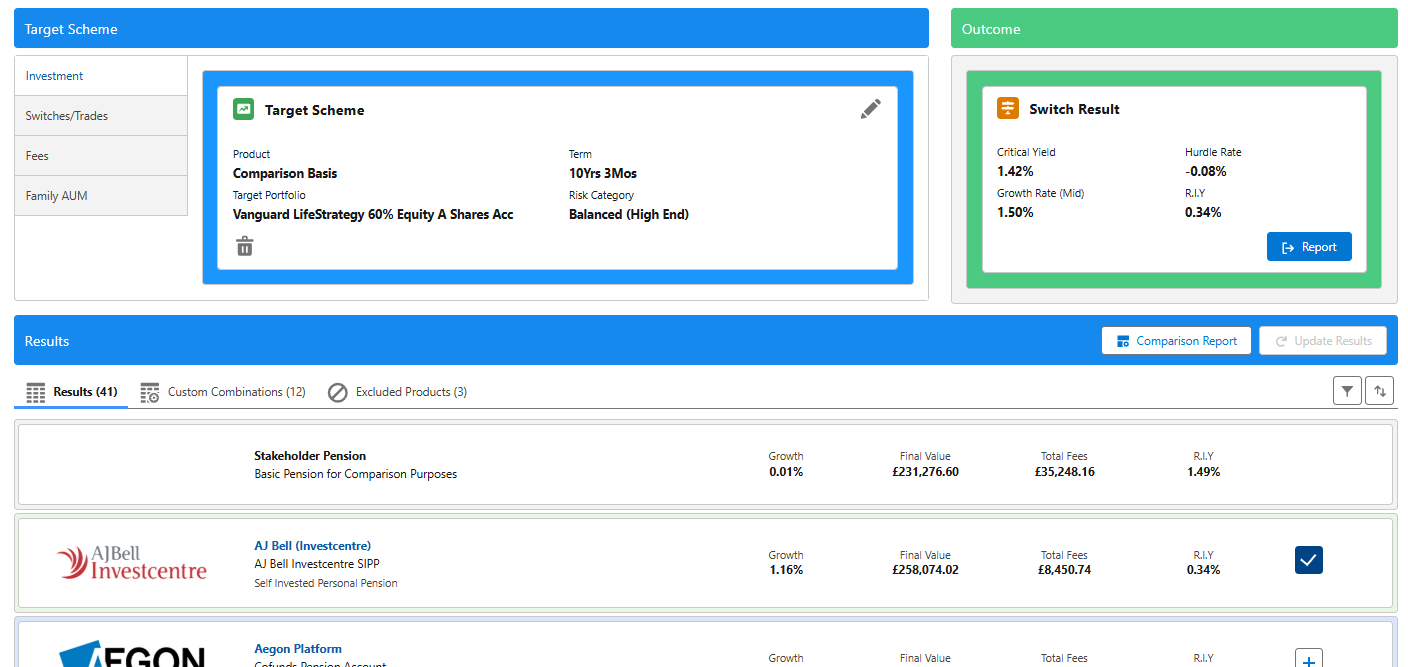The height and width of the screenshot is (667, 1408).
Task: Untick the AJ Bell Investcentre selected checkbox
Action: point(1309,560)
